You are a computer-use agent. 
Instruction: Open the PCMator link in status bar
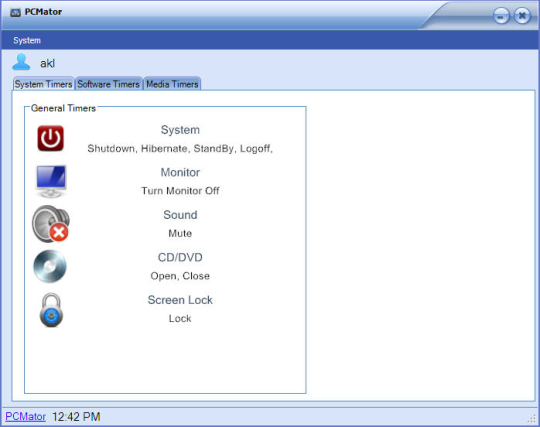(25, 417)
